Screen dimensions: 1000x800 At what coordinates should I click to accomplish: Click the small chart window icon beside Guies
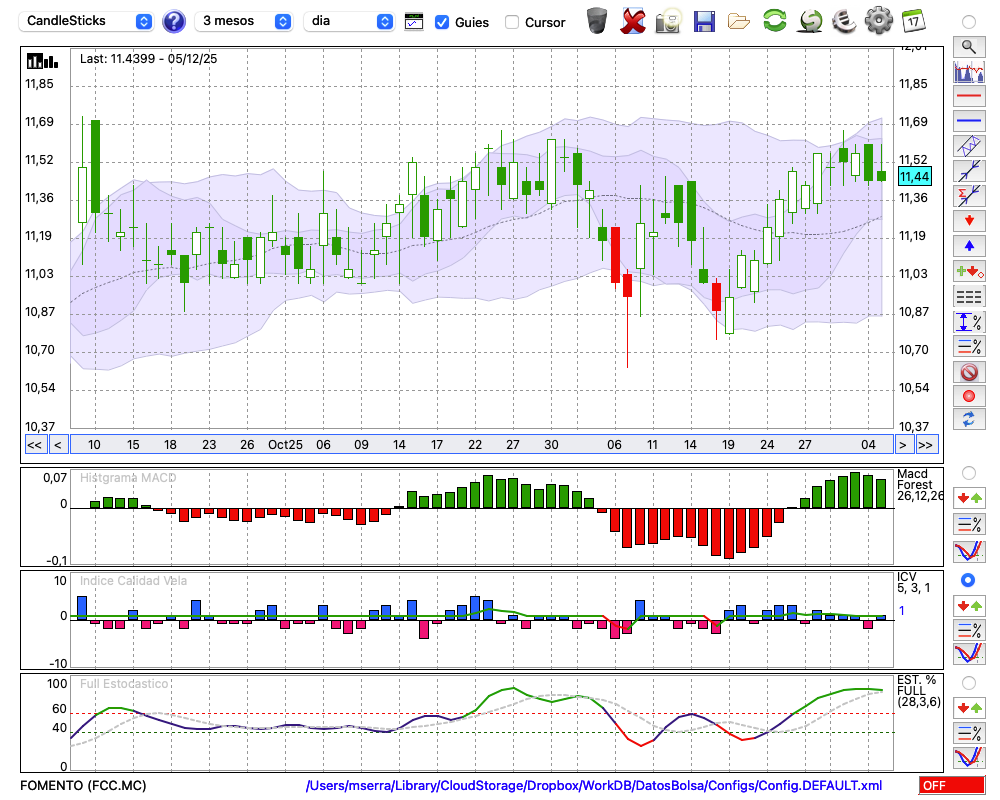(414, 22)
